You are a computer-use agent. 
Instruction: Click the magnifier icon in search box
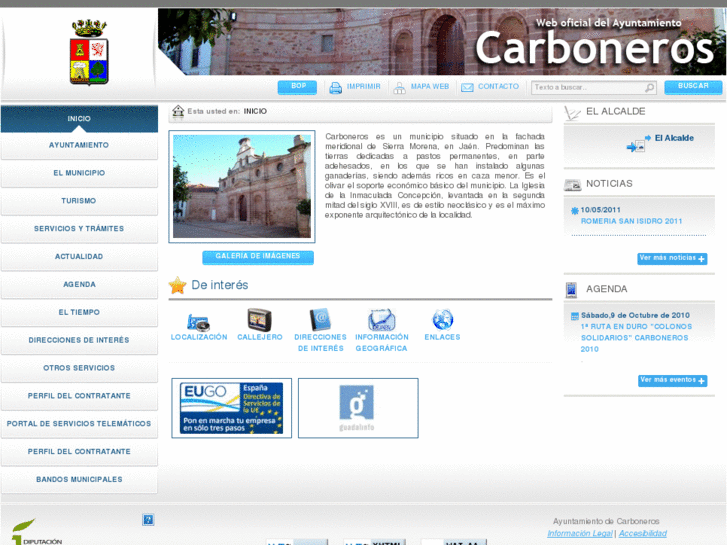[x=650, y=87]
